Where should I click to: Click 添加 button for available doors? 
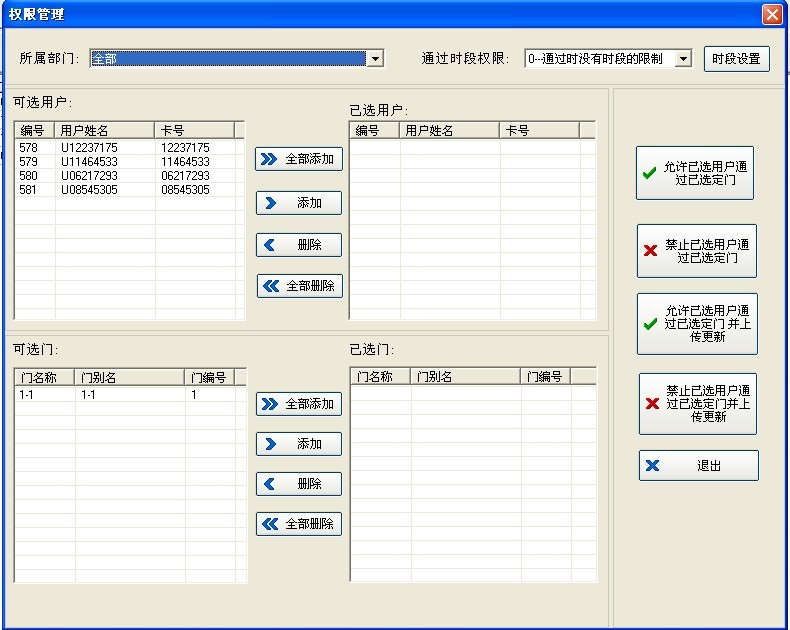click(x=299, y=444)
